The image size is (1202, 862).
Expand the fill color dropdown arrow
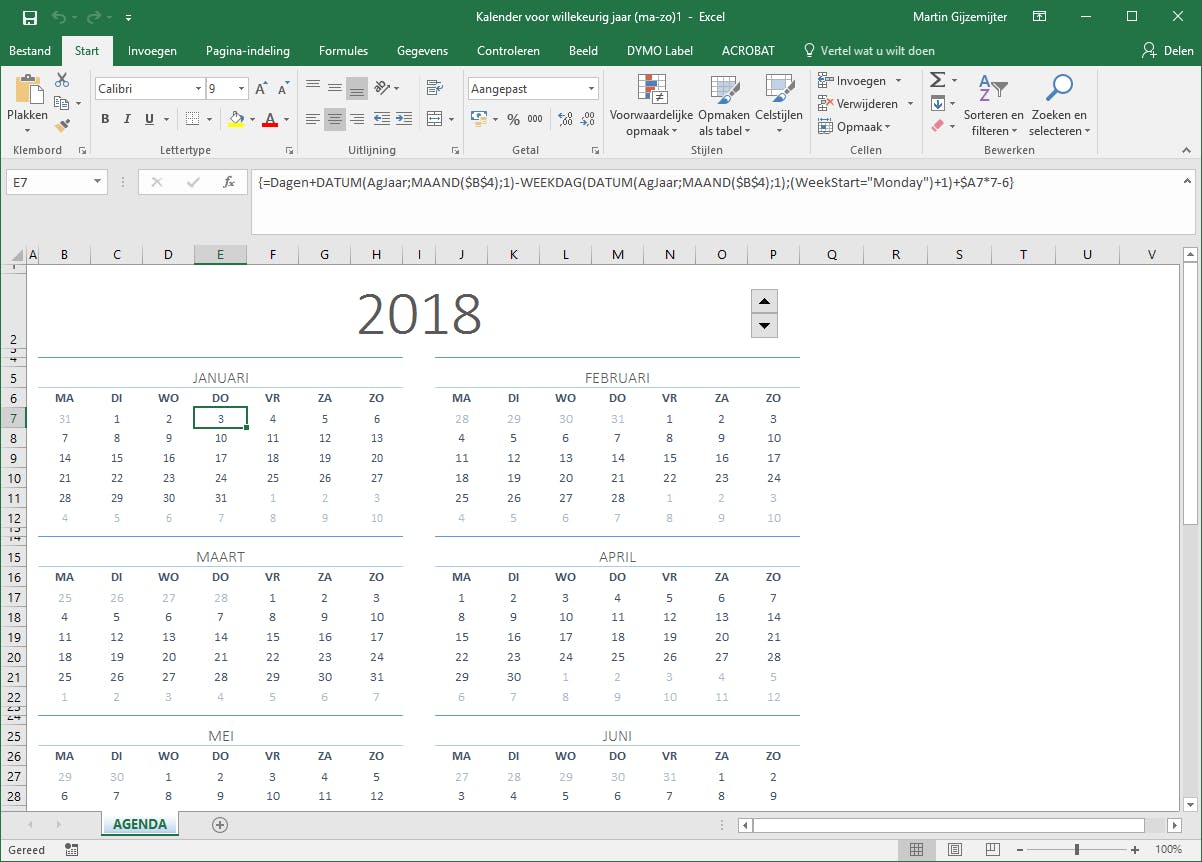tap(252, 119)
